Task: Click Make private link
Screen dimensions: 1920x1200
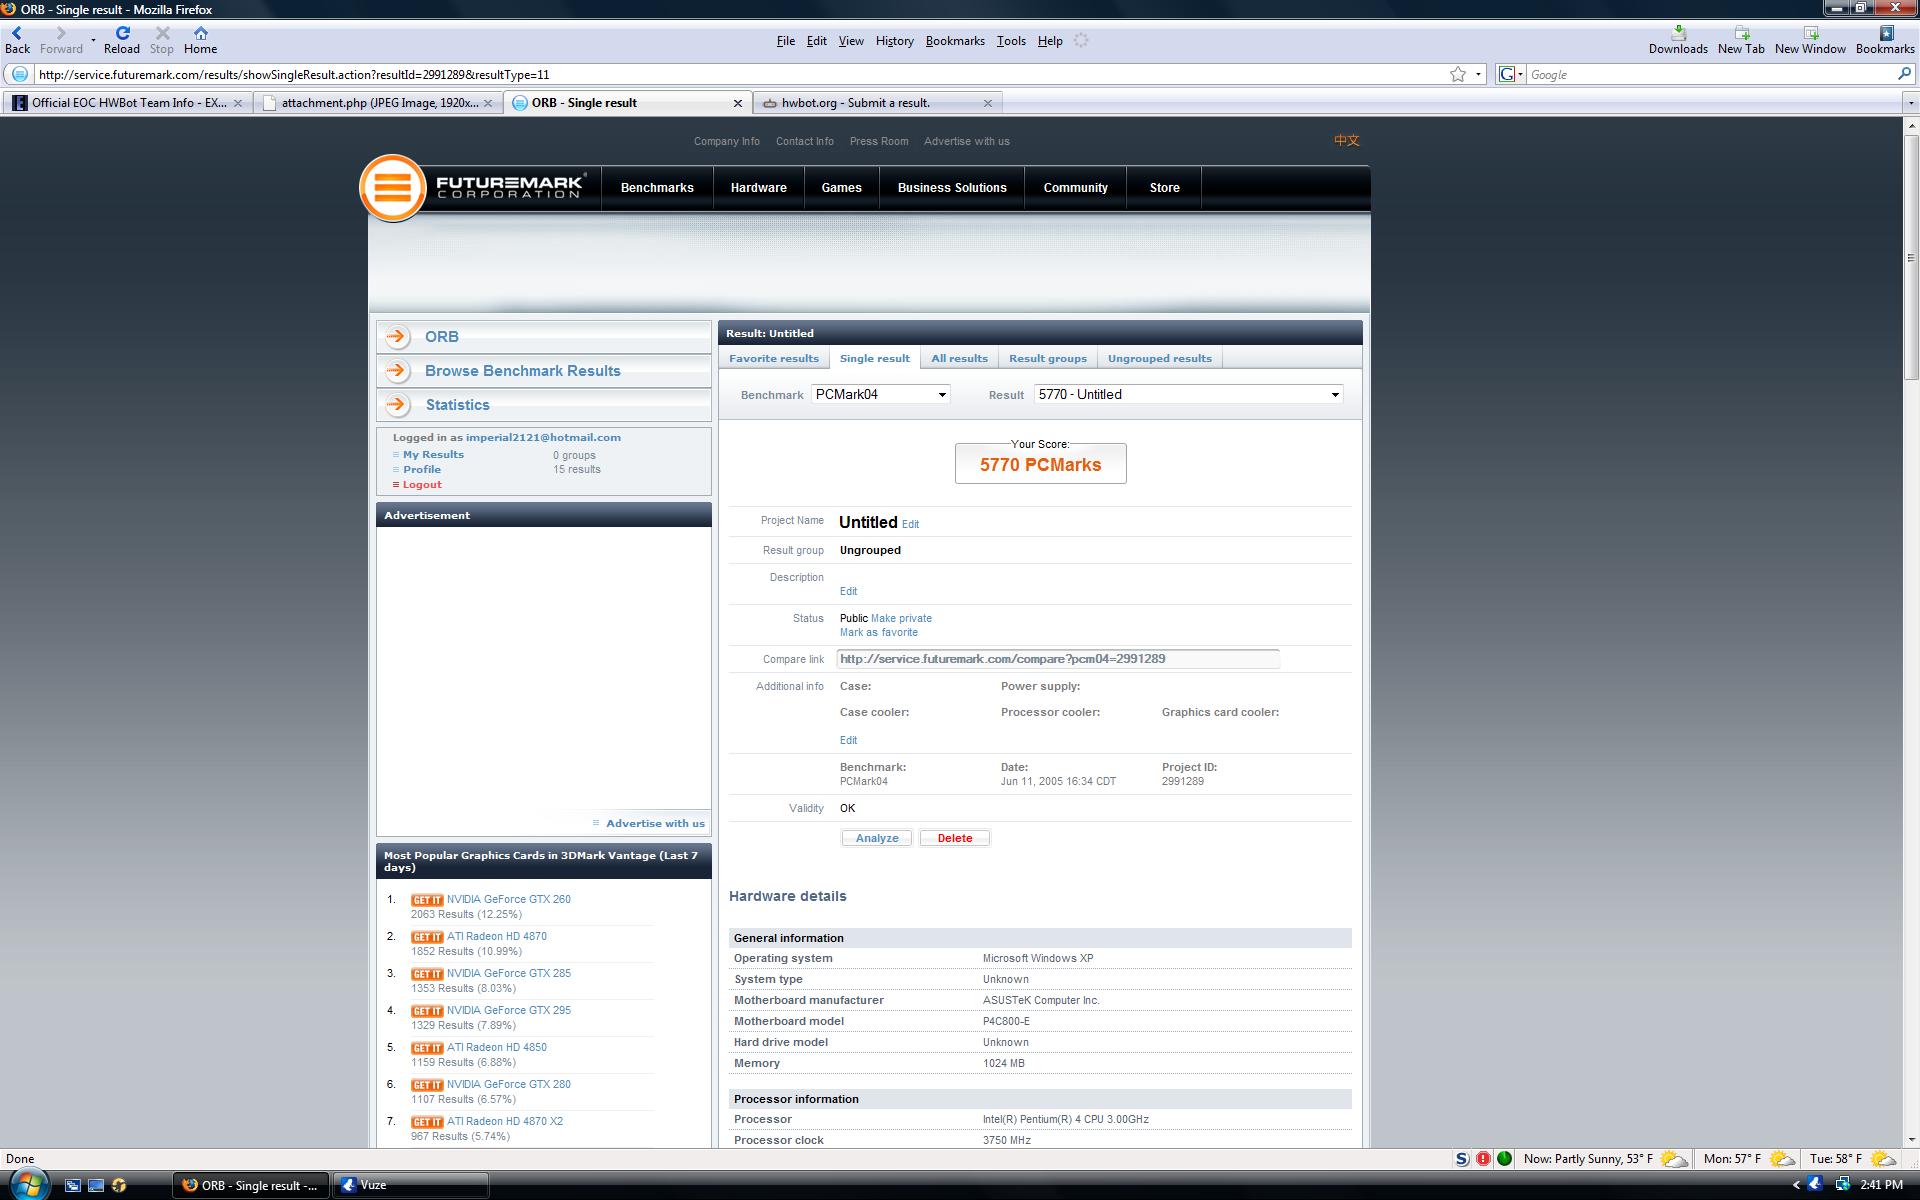Action: point(901,618)
